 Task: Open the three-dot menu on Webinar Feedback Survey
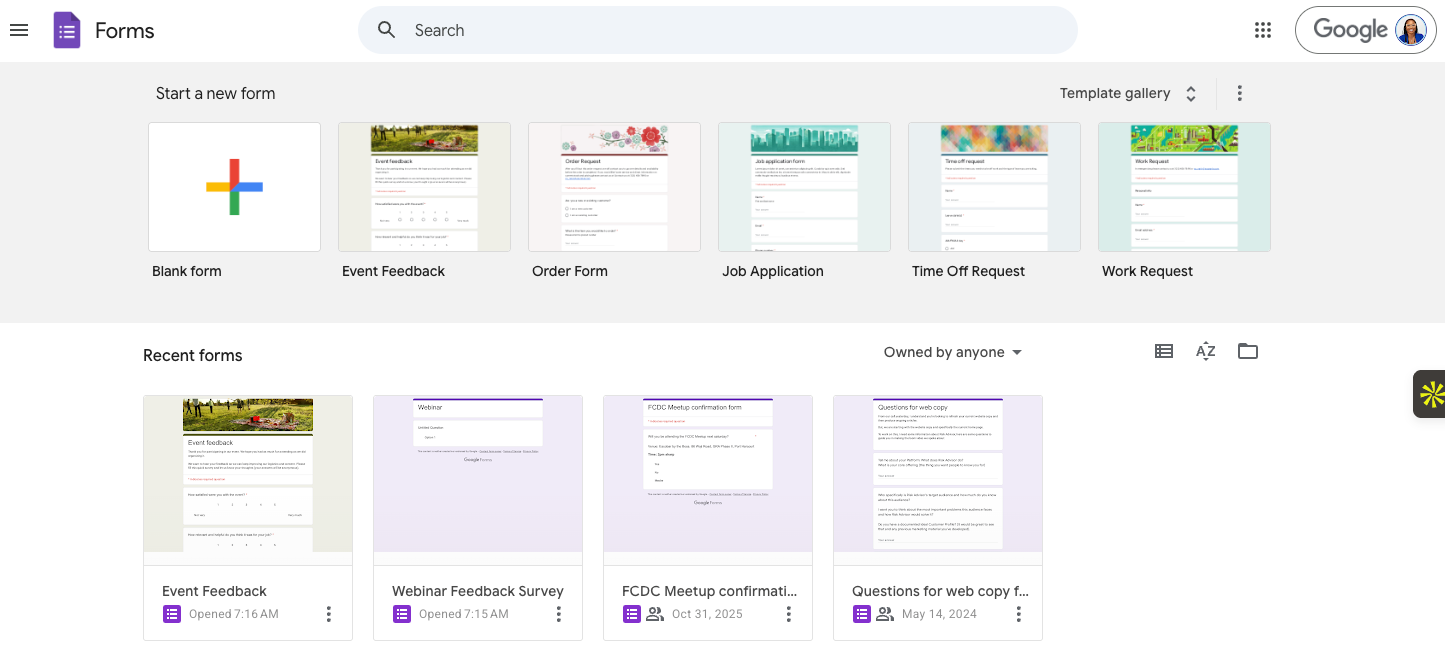point(558,613)
